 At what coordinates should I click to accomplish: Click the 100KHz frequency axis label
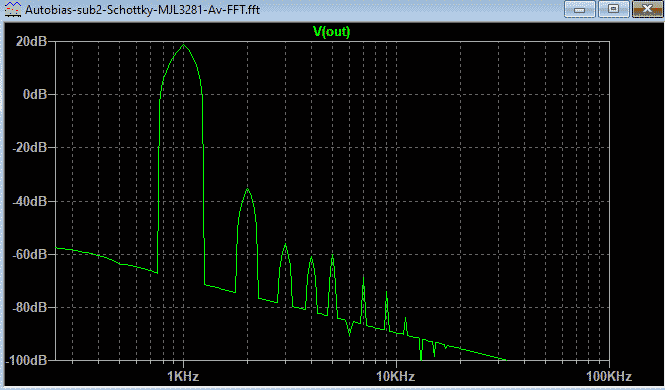(x=609, y=376)
